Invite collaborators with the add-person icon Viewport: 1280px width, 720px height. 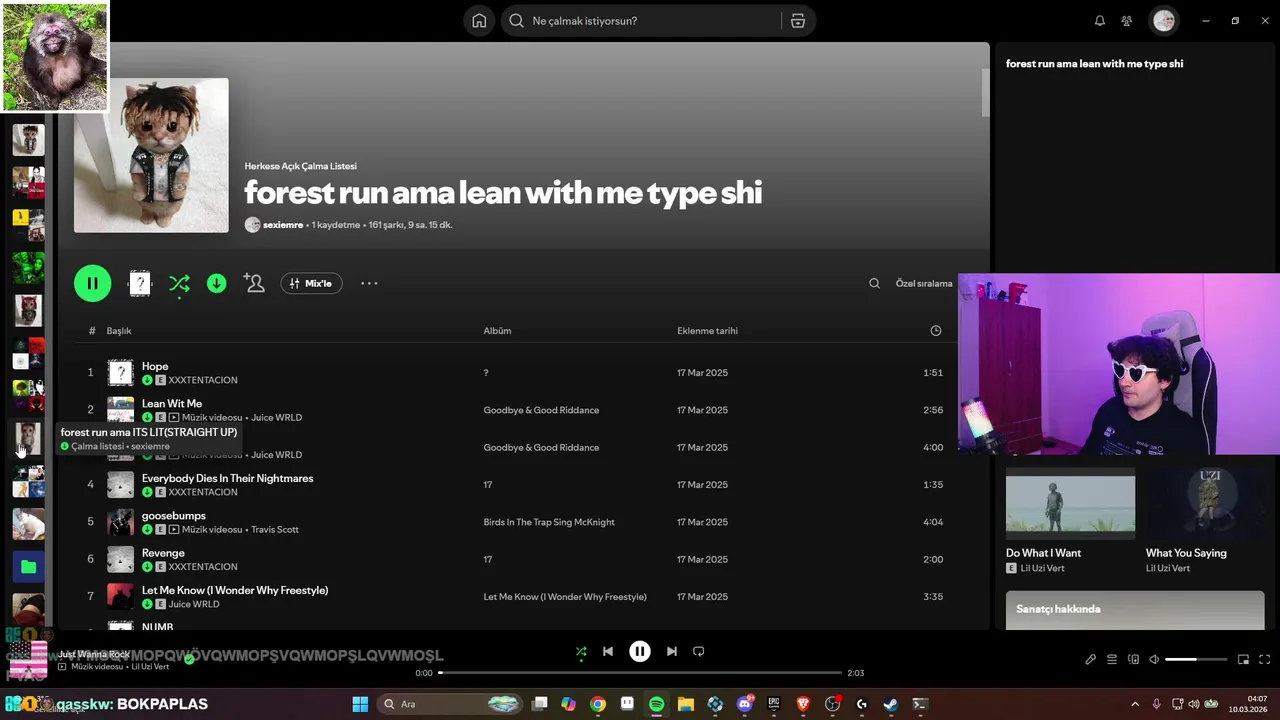(254, 284)
